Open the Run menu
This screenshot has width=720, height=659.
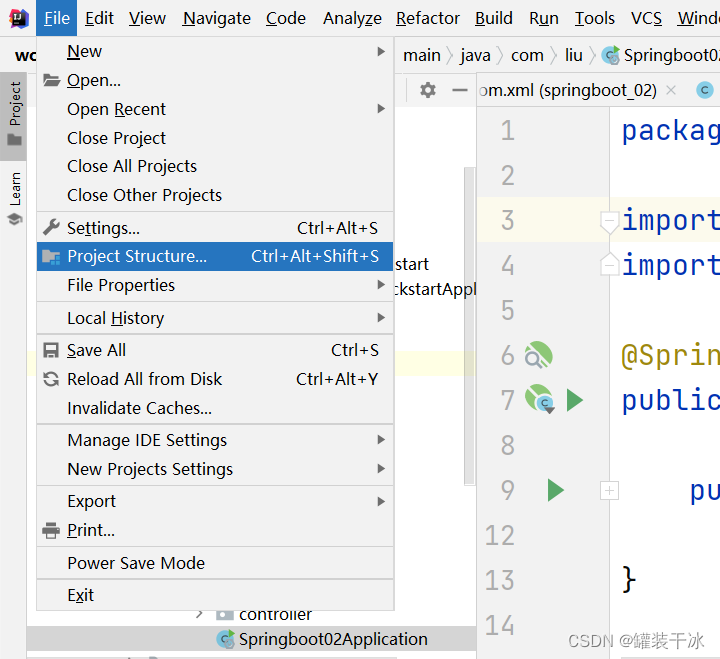(544, 18)
